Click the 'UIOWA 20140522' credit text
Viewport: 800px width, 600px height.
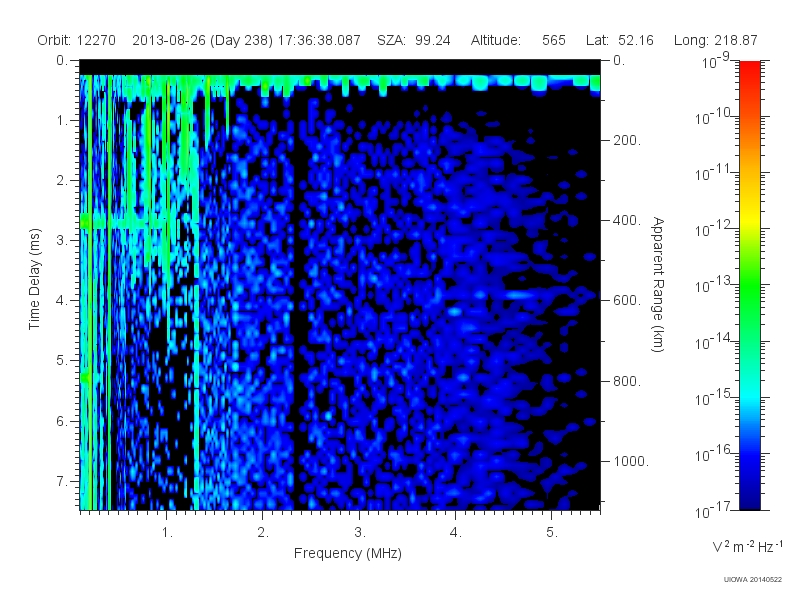tap(753, 580)
